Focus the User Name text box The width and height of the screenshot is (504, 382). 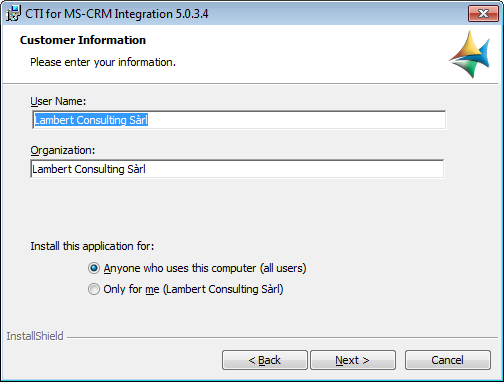coord(239,120)
